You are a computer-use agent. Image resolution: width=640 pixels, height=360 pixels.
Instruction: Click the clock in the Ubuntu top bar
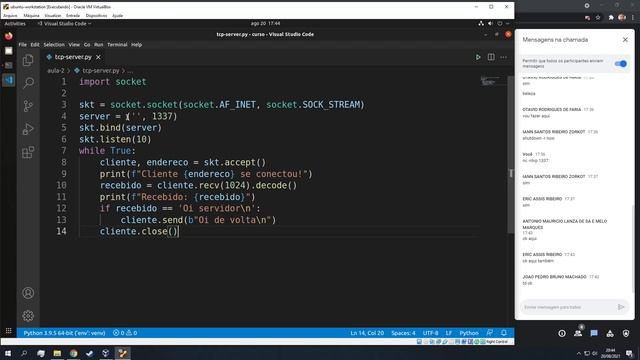click(265, 24)
